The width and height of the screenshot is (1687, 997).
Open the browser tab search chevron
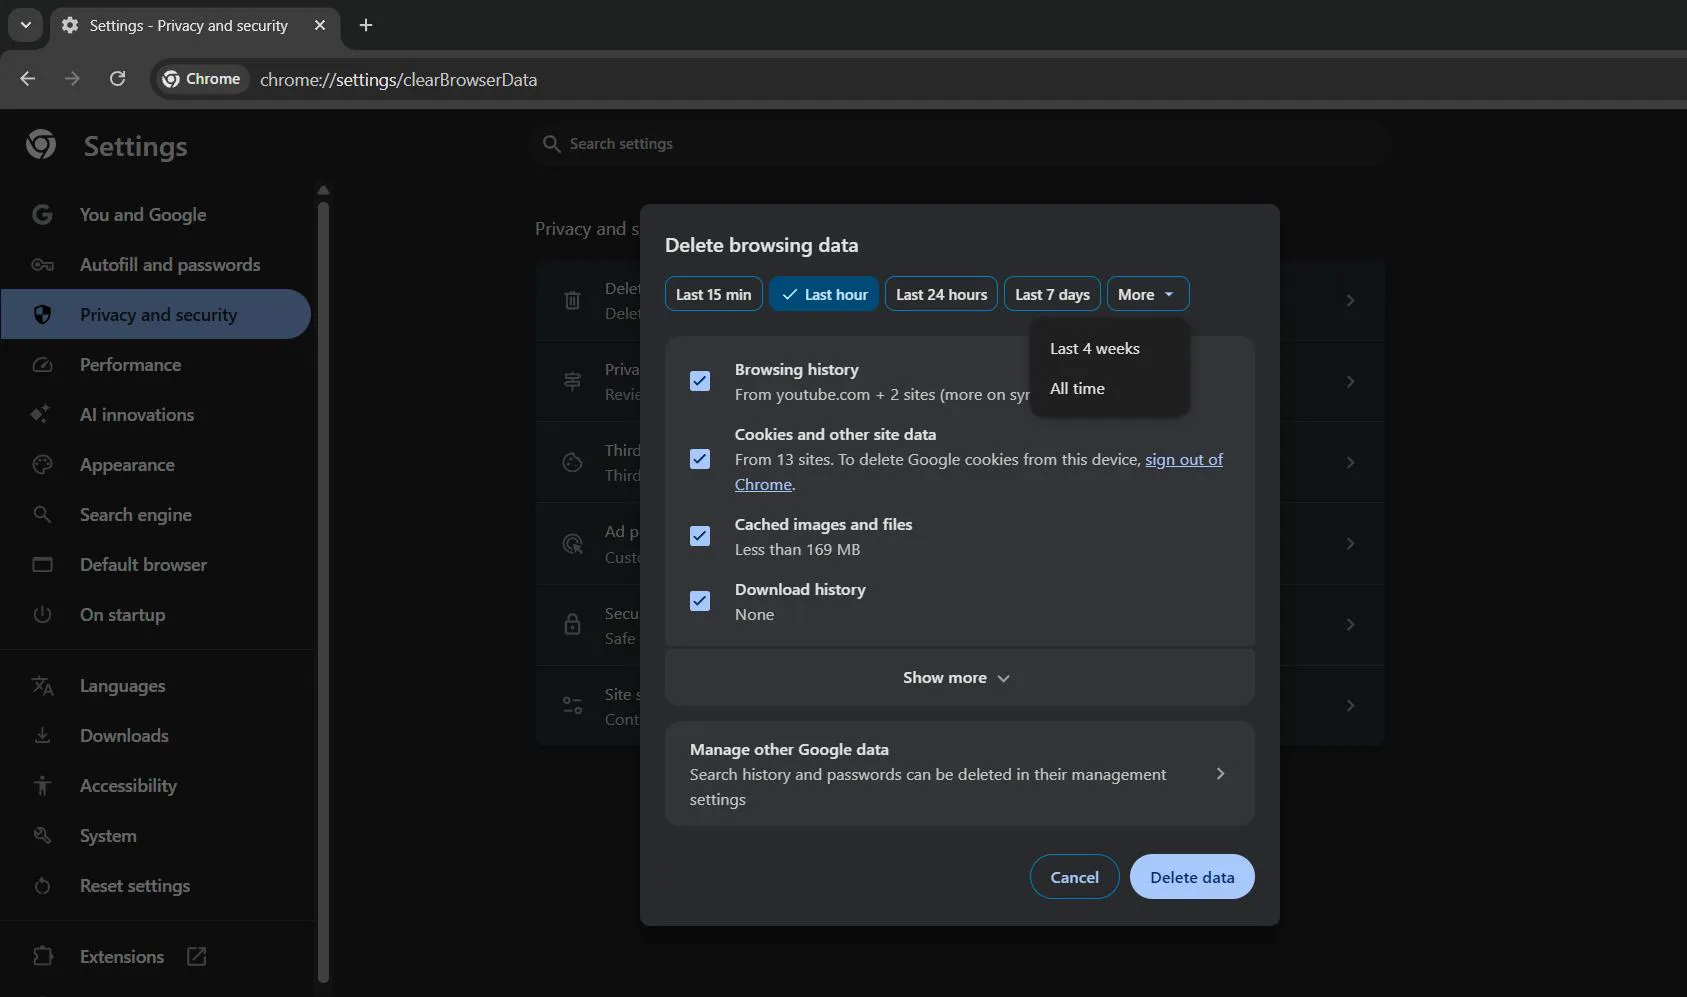tap(25, 25)
